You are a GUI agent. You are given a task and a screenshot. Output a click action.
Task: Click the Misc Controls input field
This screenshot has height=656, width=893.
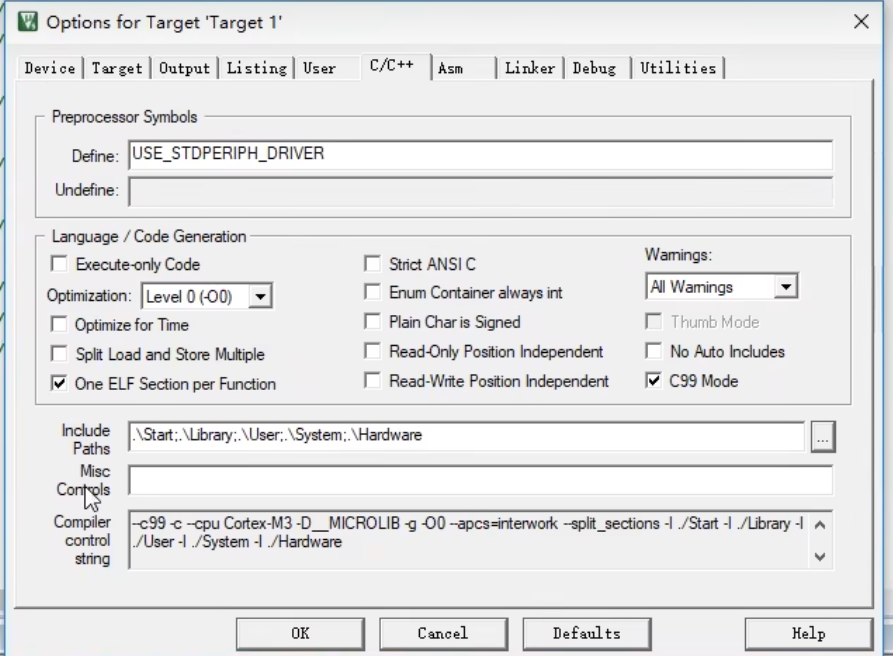point(481,480)
